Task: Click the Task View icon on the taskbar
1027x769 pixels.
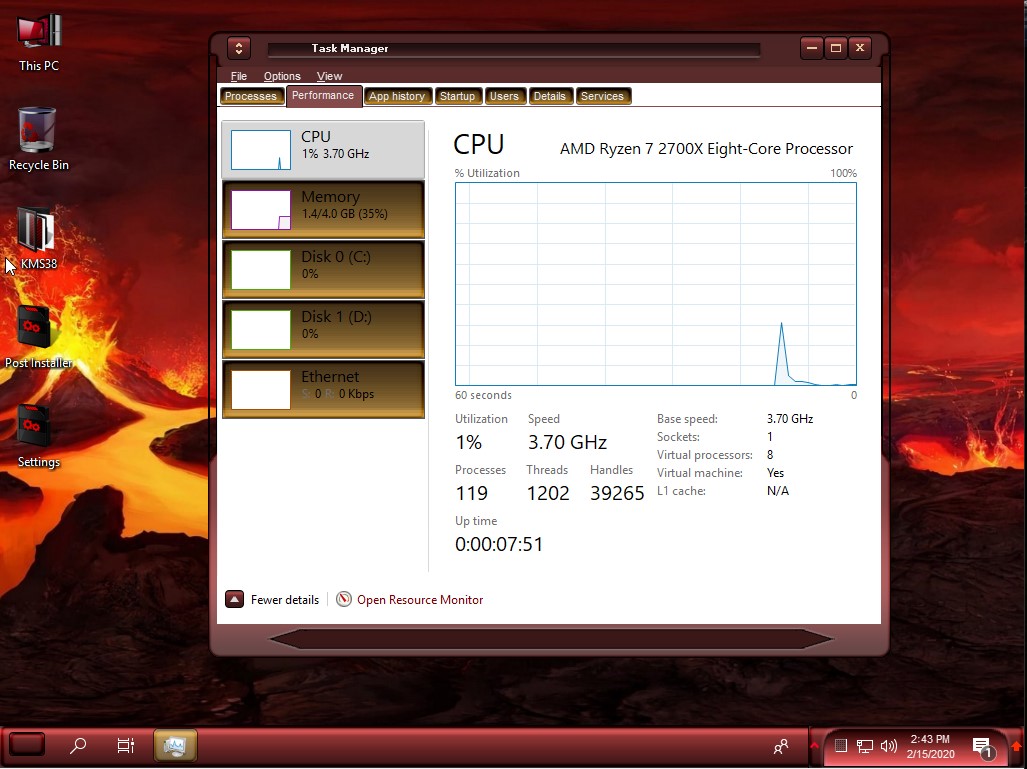Action: pos(125,744)
